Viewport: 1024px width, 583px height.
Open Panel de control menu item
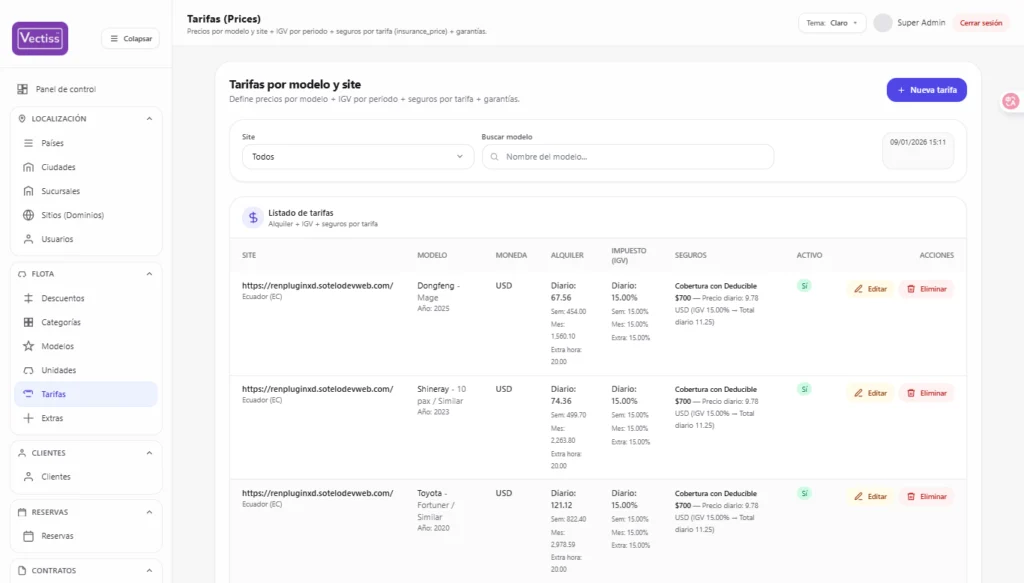pyautogui.click(x=65, y=89)
